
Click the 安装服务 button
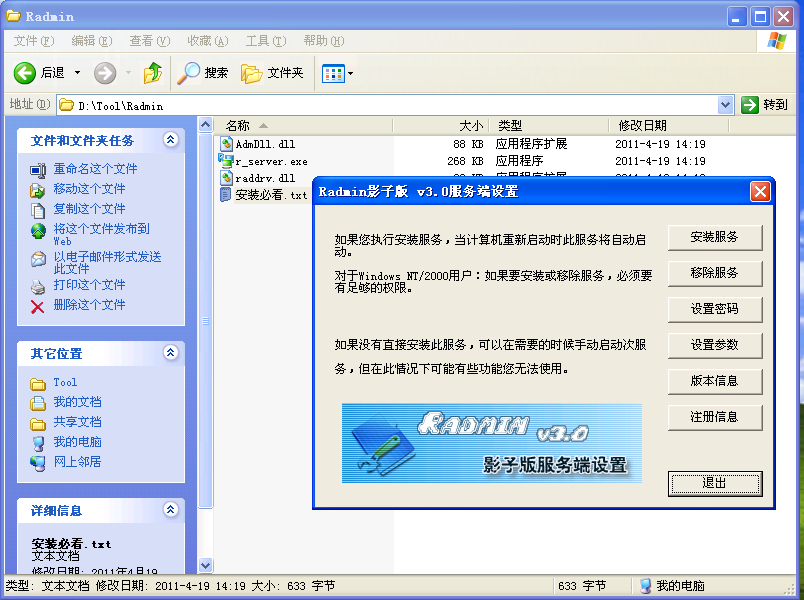click(715, 237)
